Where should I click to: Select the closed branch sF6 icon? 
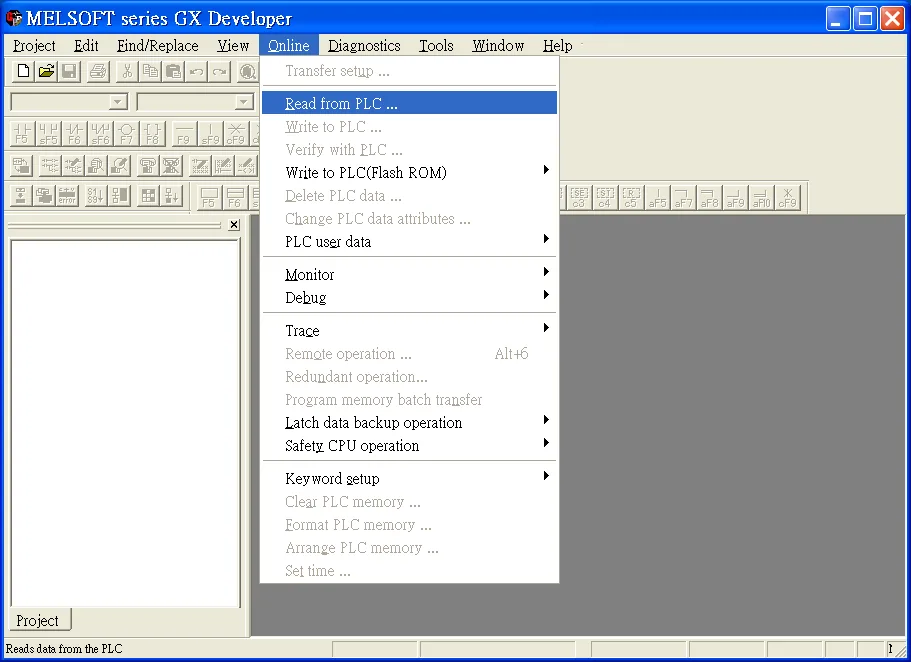pos(101,134)
